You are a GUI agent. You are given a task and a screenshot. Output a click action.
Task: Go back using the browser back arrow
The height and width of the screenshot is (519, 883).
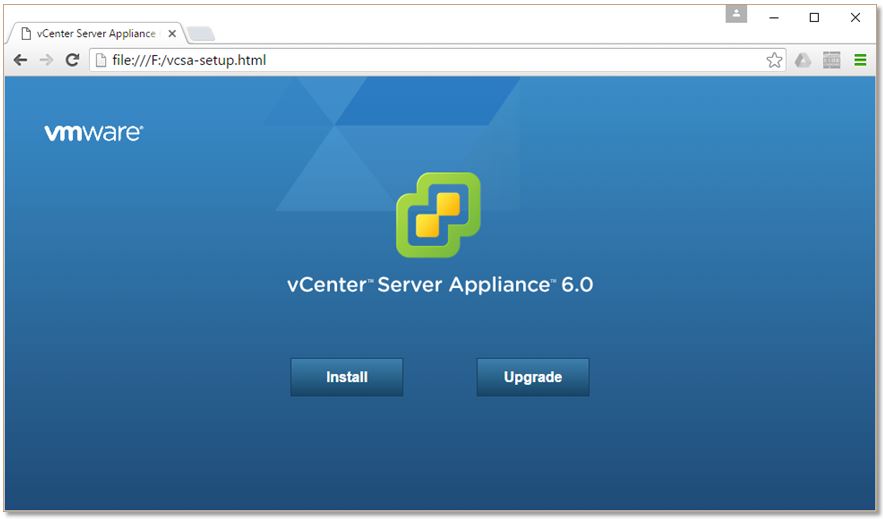coord(20,60)
